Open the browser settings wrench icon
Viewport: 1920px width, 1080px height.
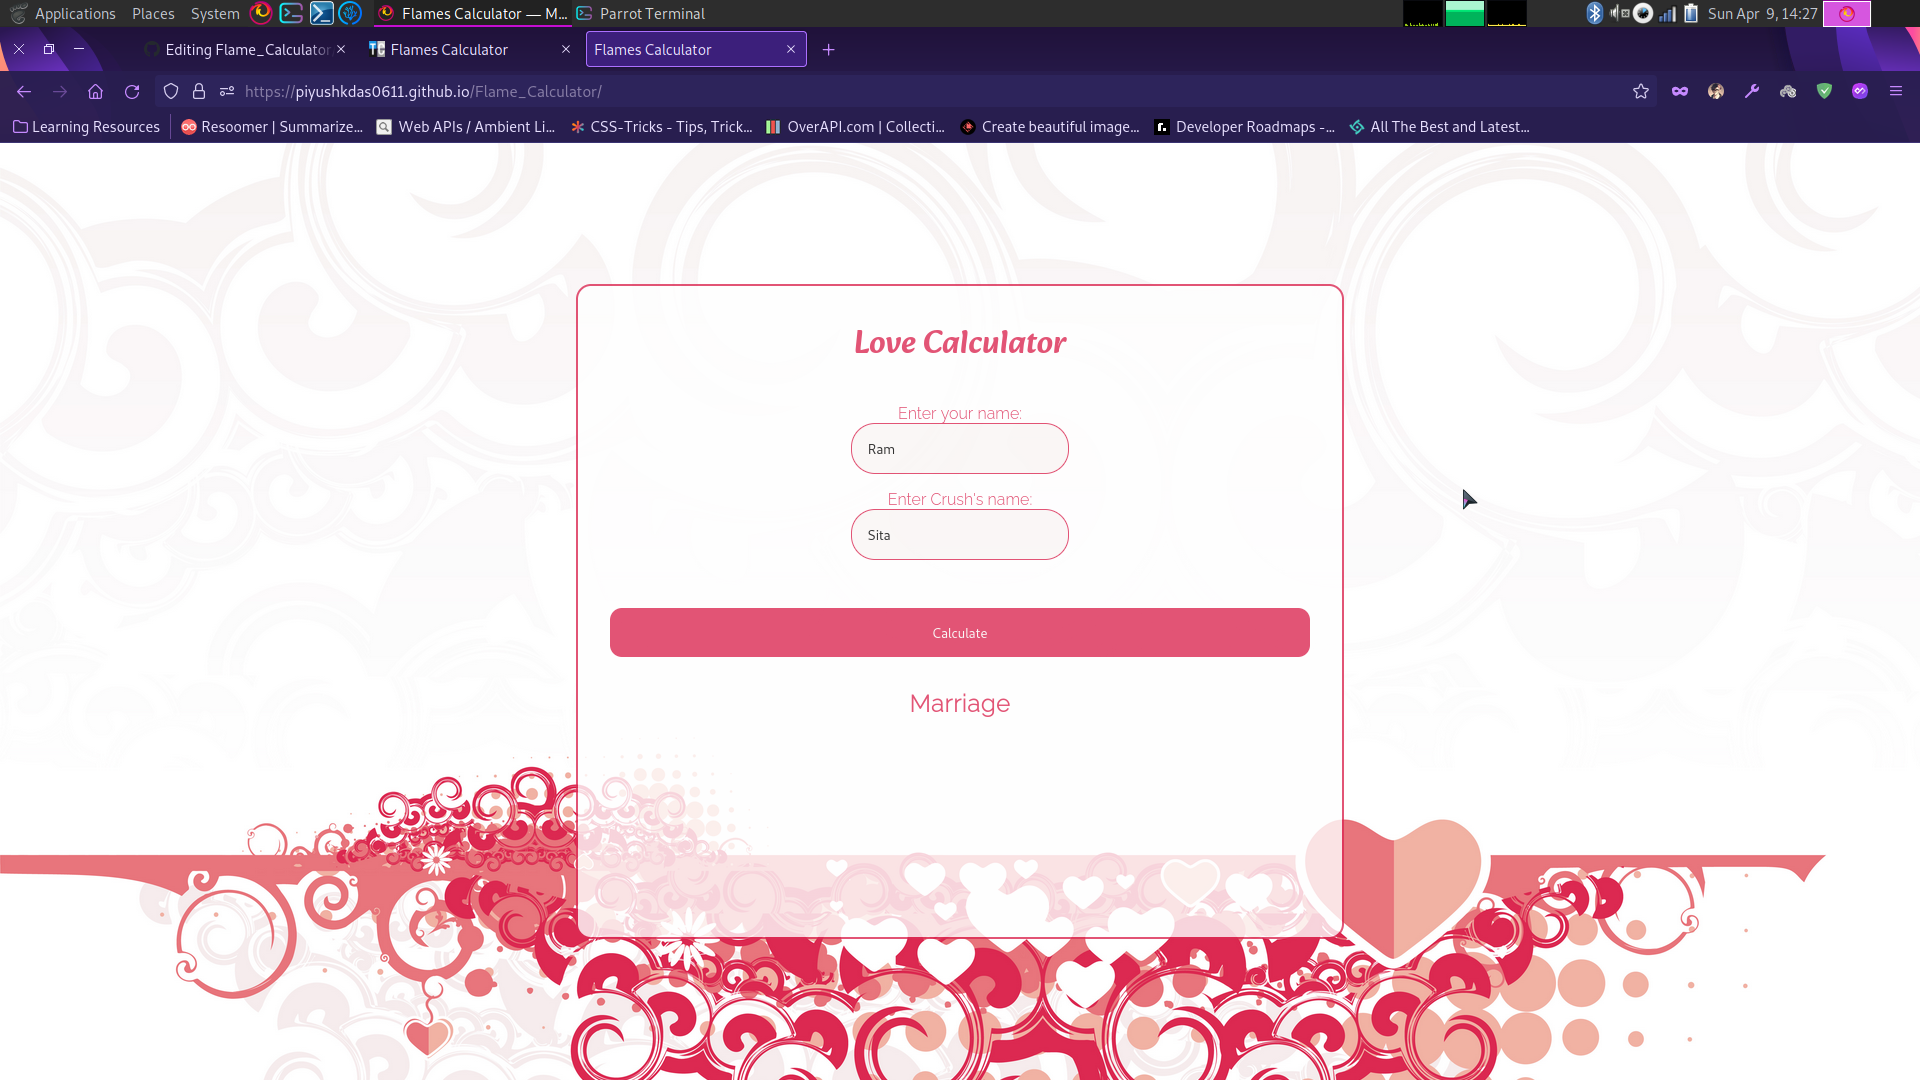coord(1752,91)
